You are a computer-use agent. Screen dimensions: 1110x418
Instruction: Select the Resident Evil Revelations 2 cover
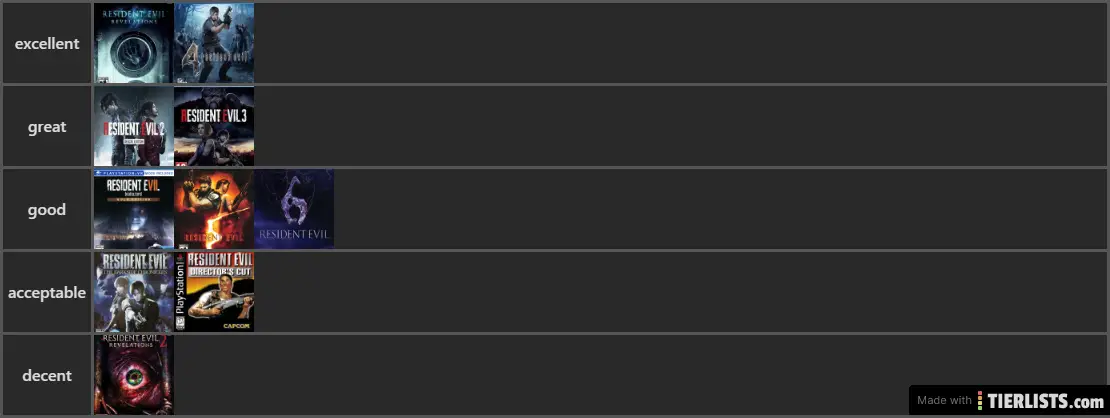[134, 375]
